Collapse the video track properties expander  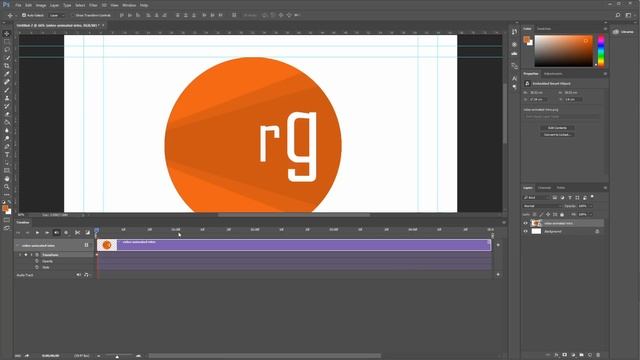click(x=18, y=245)
